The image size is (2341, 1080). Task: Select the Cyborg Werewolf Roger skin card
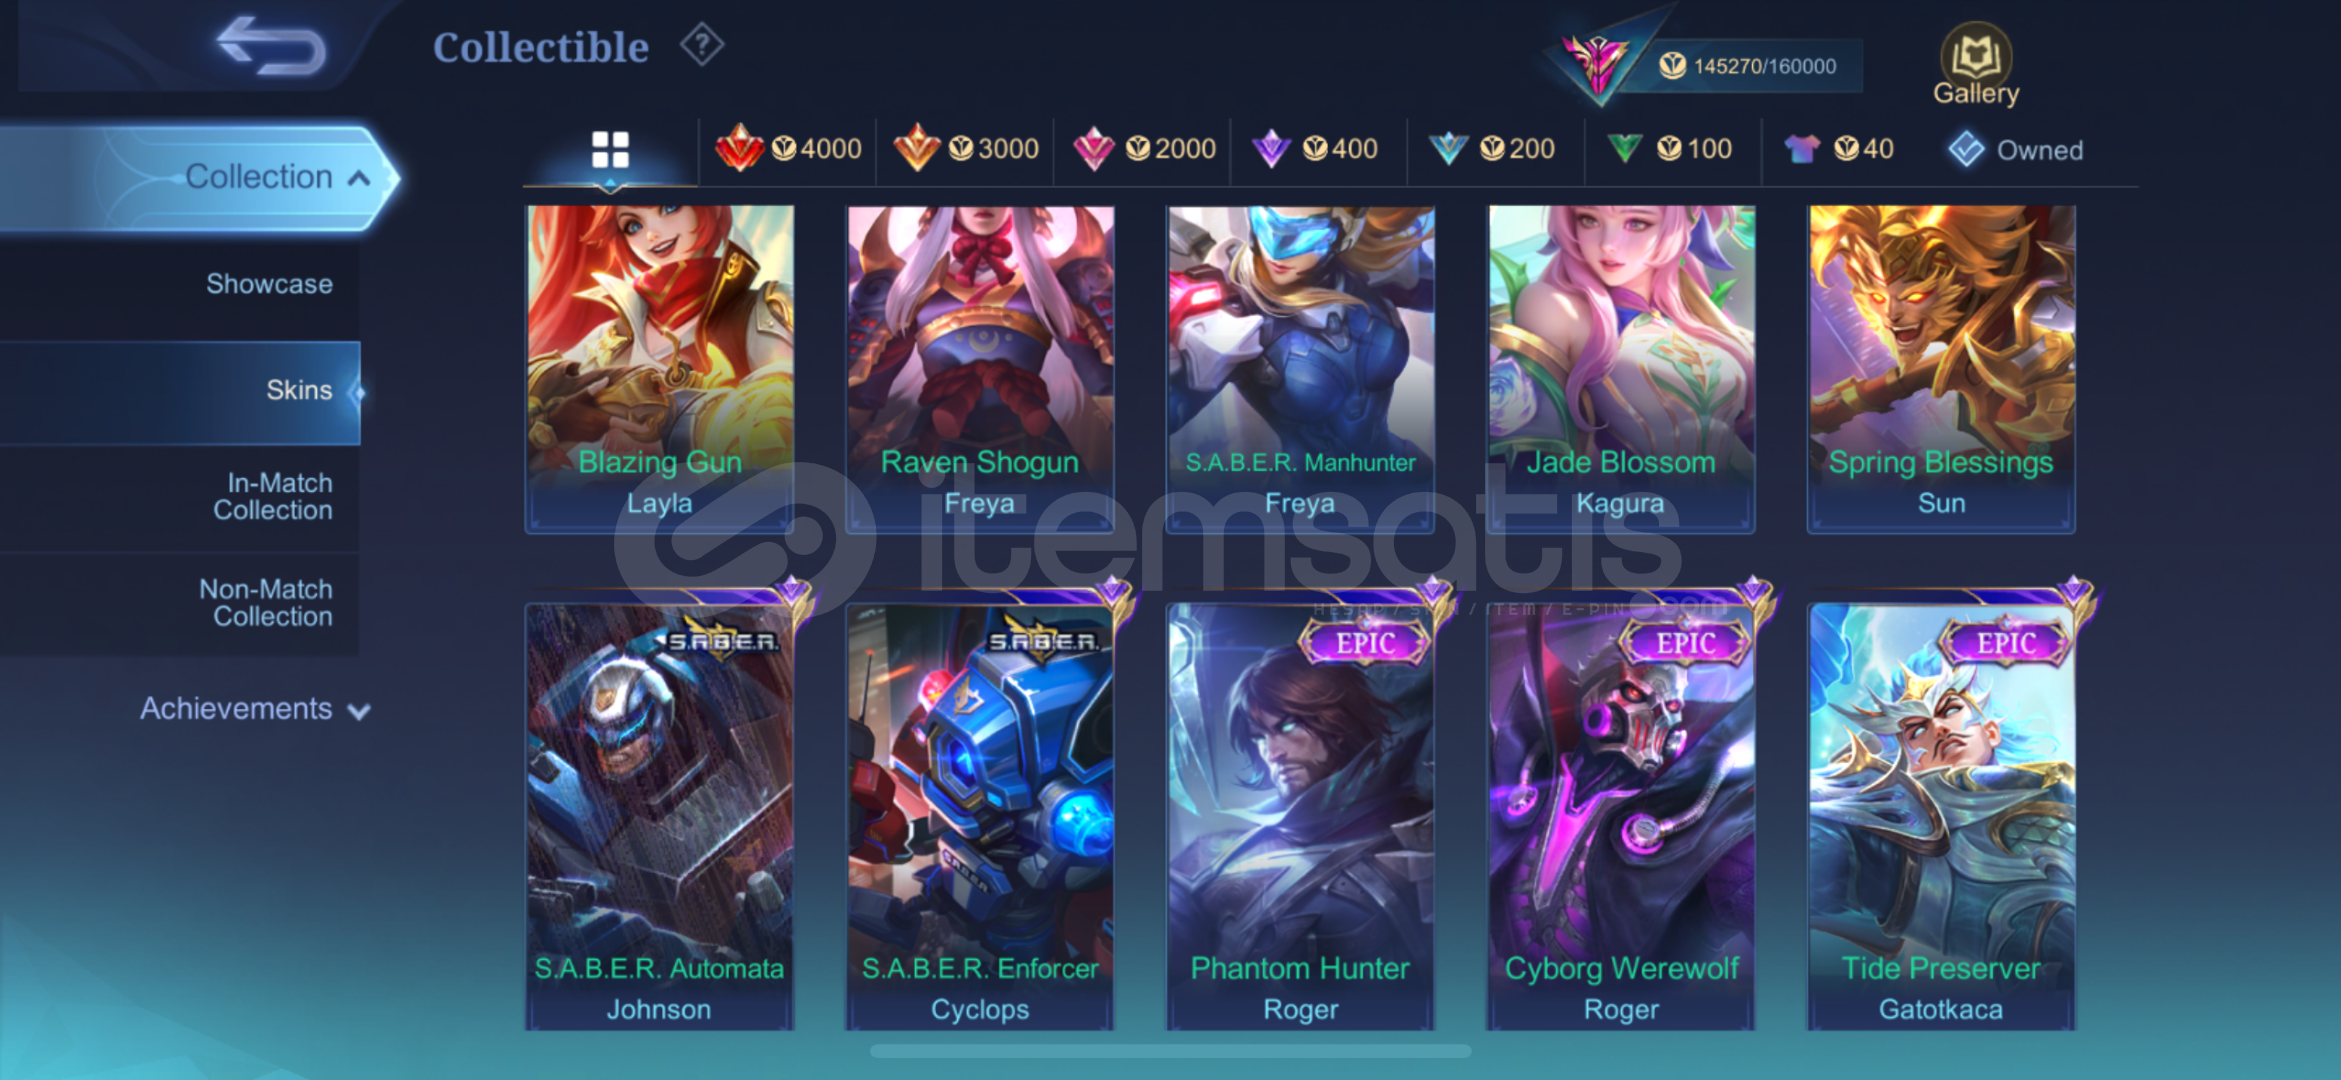(x=1621, y=815)
